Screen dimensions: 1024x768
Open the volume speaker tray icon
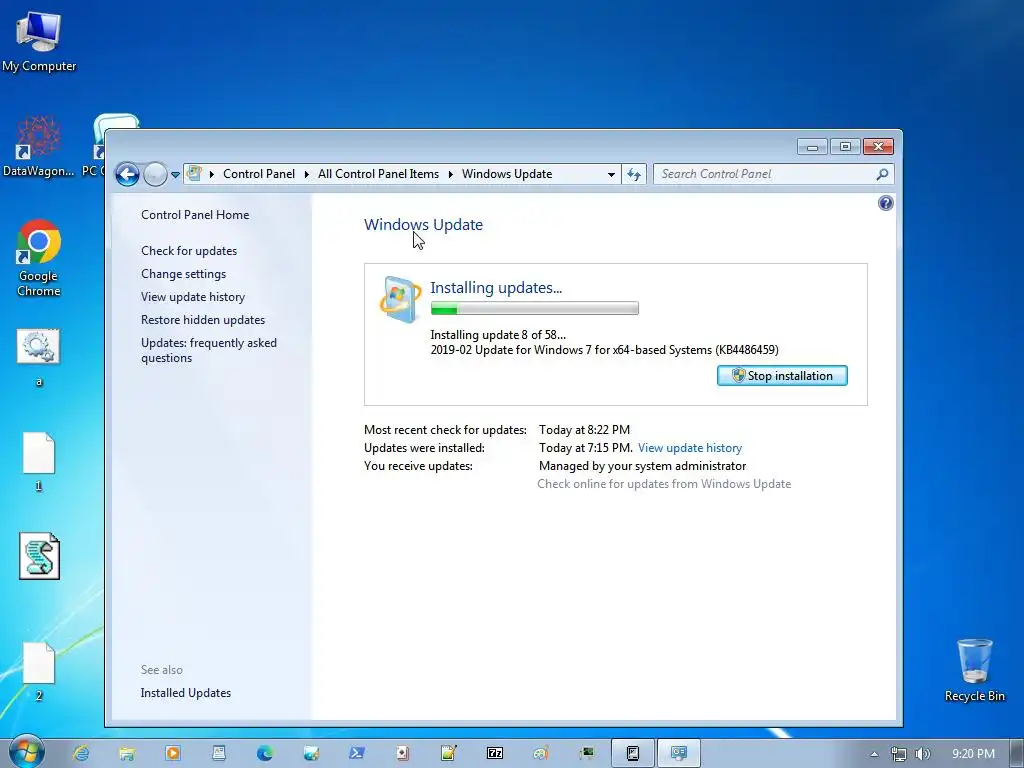click(922, 754)
